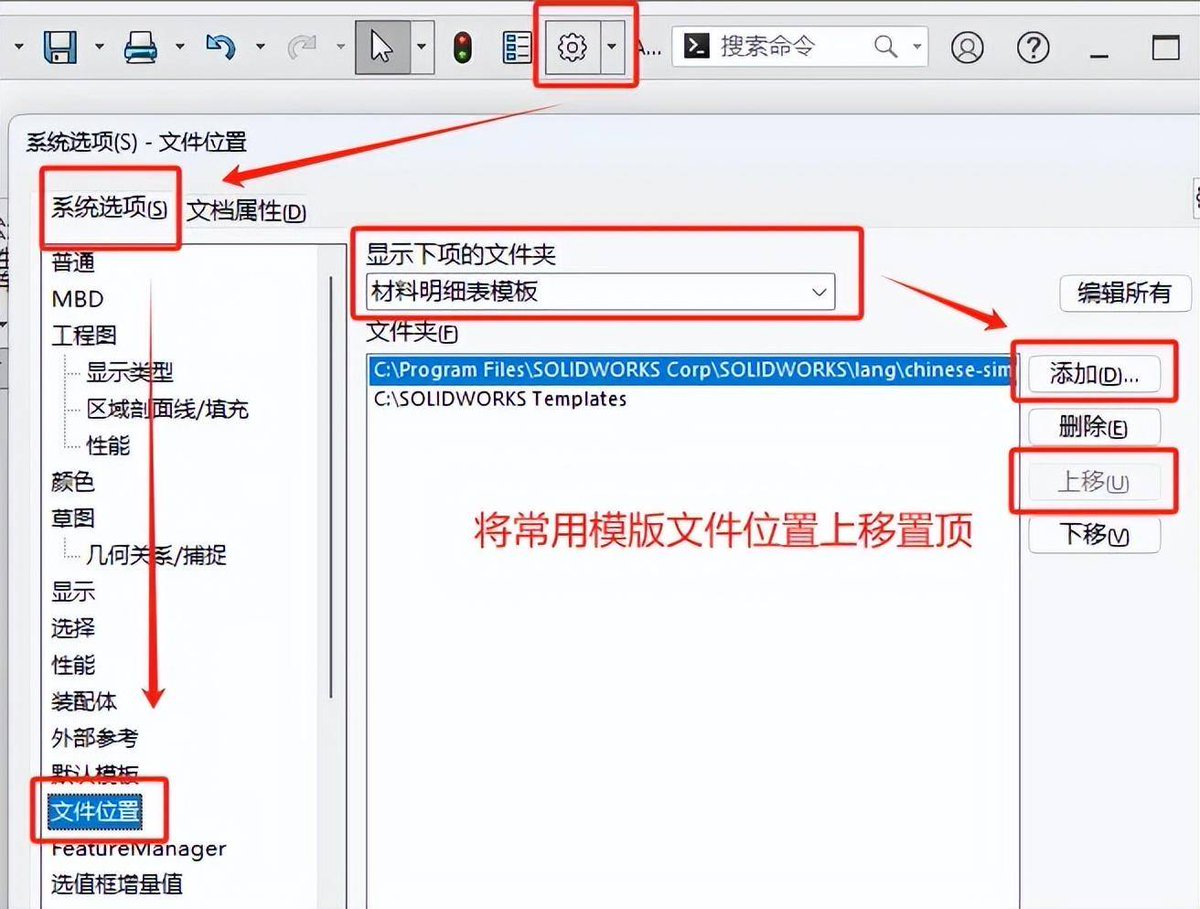Select the C:\Program Files\SOLIDWORKS Corp folder path
Screen dimensions: 1200x909
click(690, 370)
